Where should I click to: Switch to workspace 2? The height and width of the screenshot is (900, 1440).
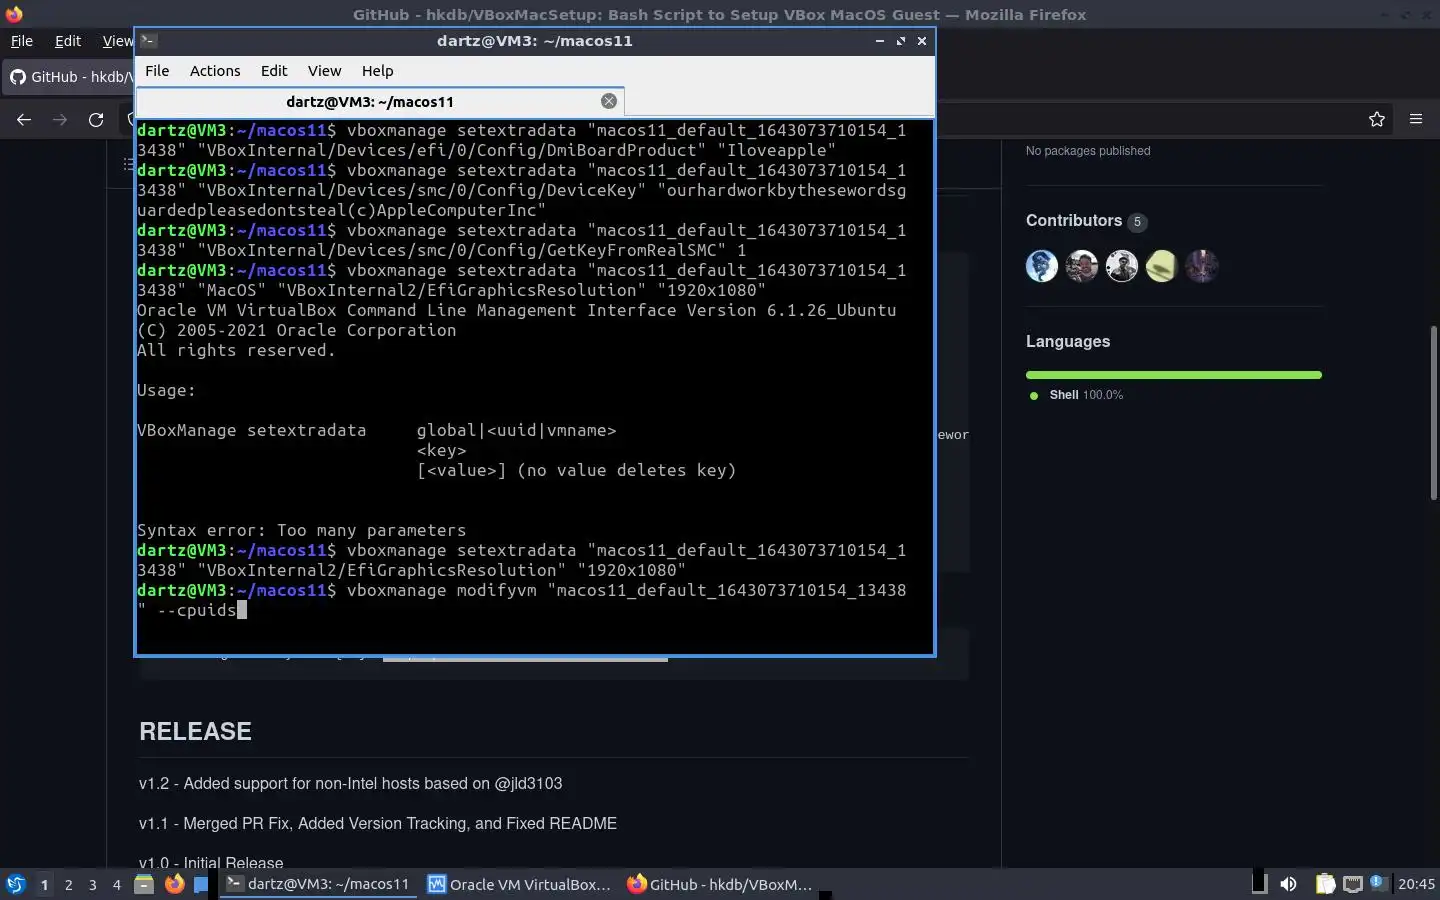(68, 884)
